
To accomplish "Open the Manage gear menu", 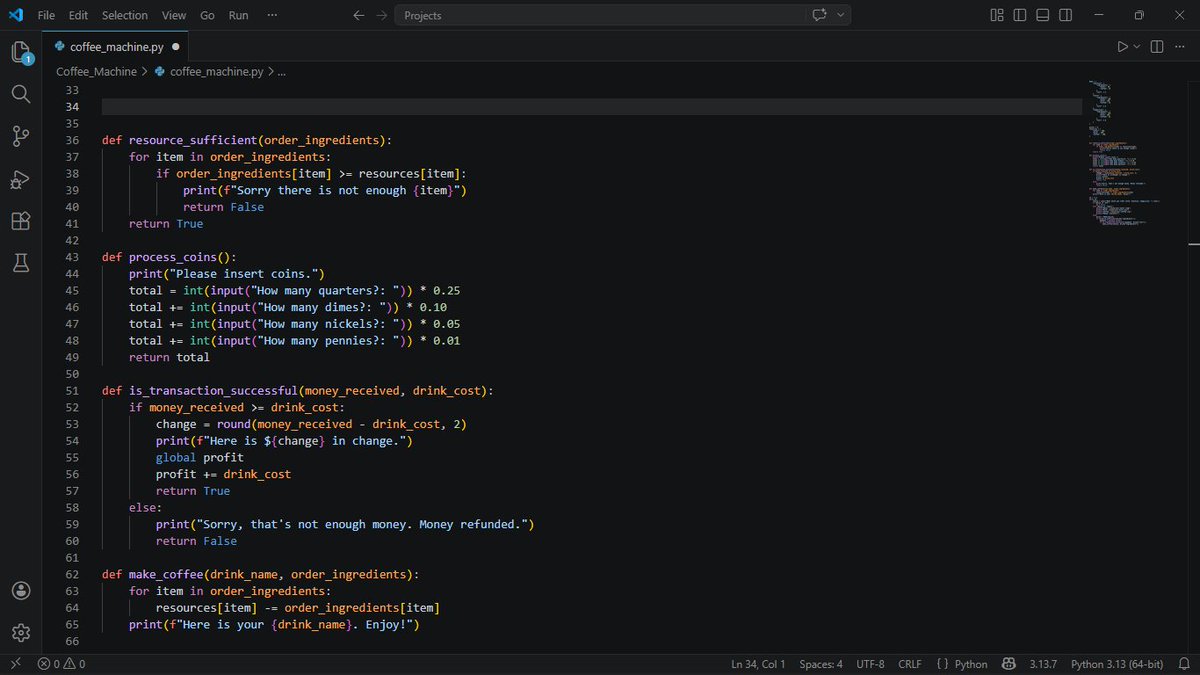I will click(21, 633).
